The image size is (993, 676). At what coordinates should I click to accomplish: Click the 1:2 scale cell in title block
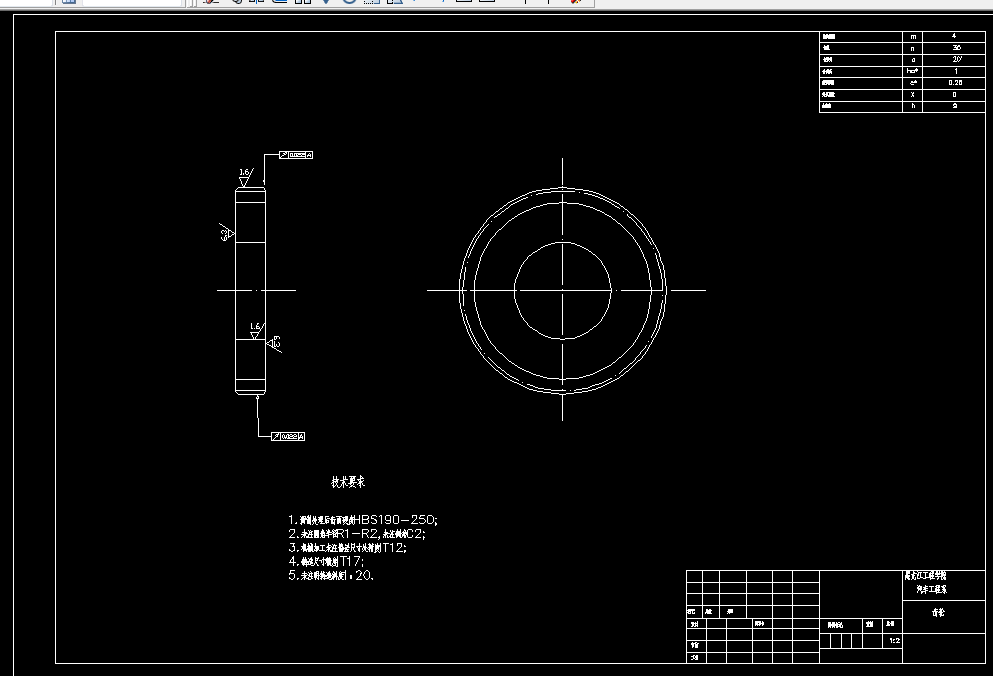894,641
